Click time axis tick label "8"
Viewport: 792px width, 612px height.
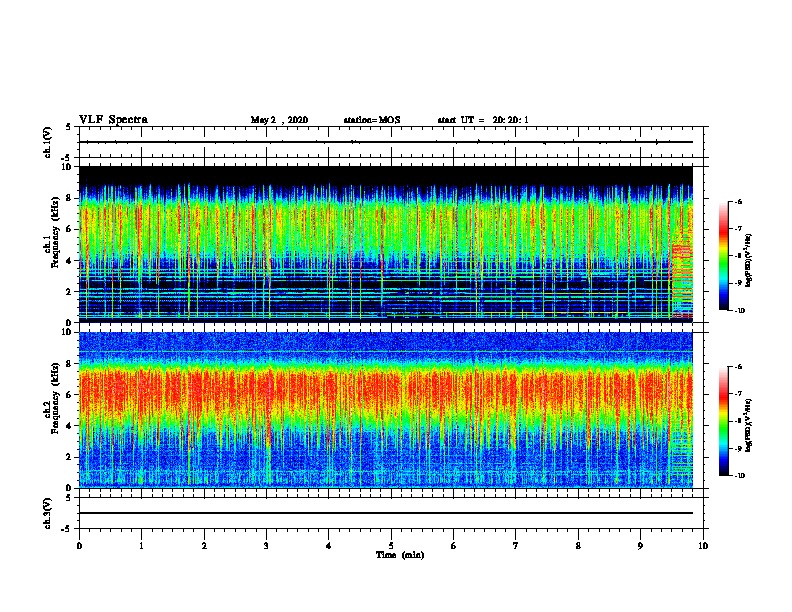click(x=578, y=546)
